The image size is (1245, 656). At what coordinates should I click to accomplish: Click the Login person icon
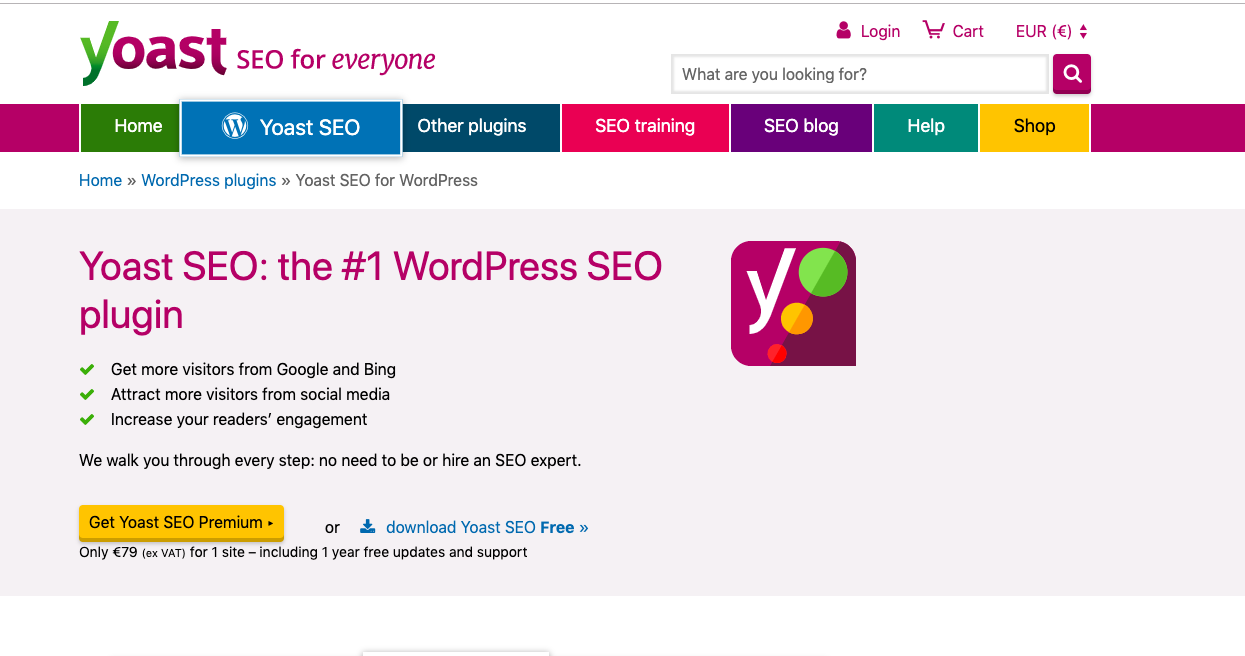(842, 31)
